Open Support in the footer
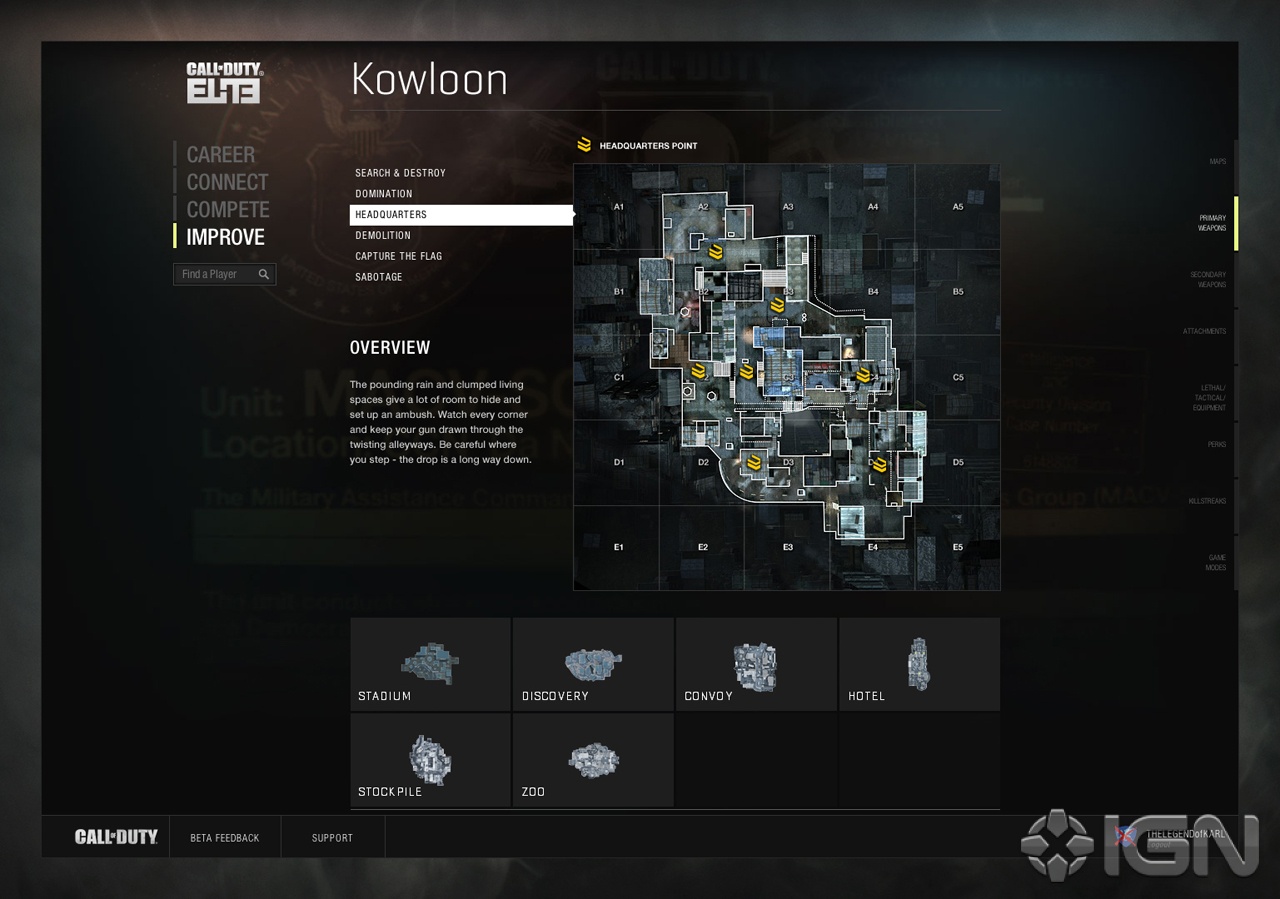This screenshot has height=899, width=1280. pyautogui.click(x=332, y=838)
